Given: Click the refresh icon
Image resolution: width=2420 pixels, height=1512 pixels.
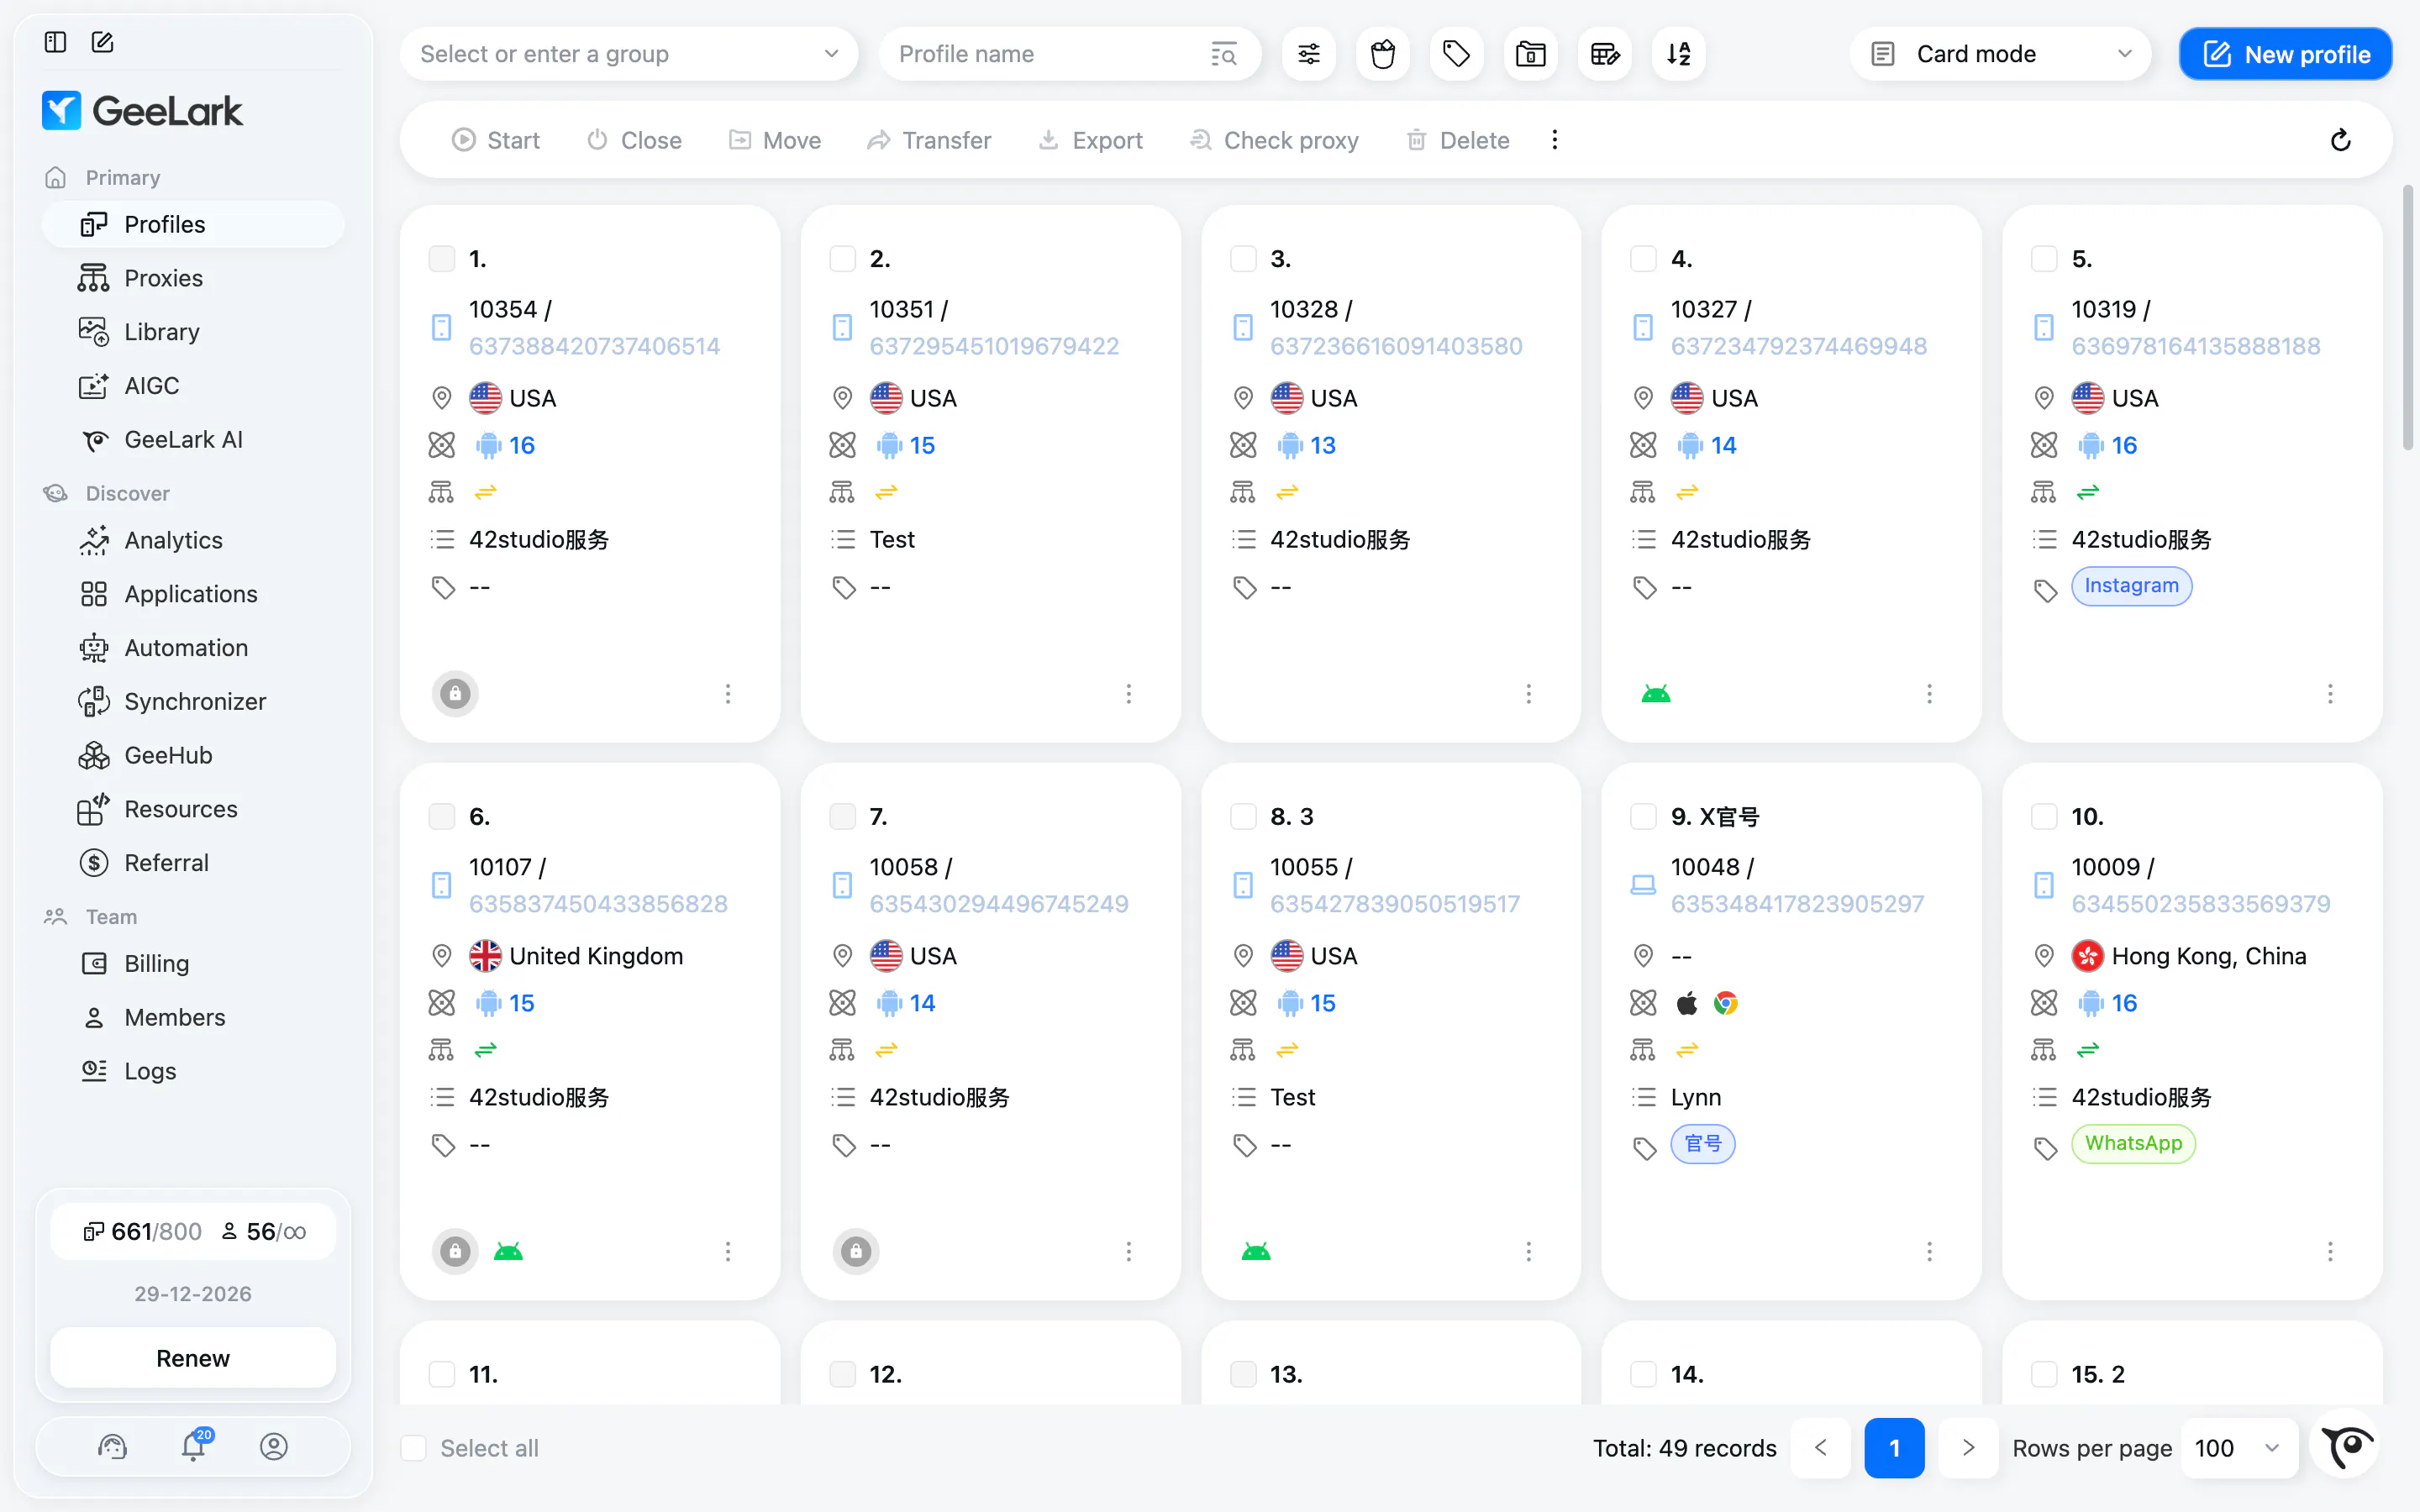Looking at the screenshot, I should [x=2341, y=140].
